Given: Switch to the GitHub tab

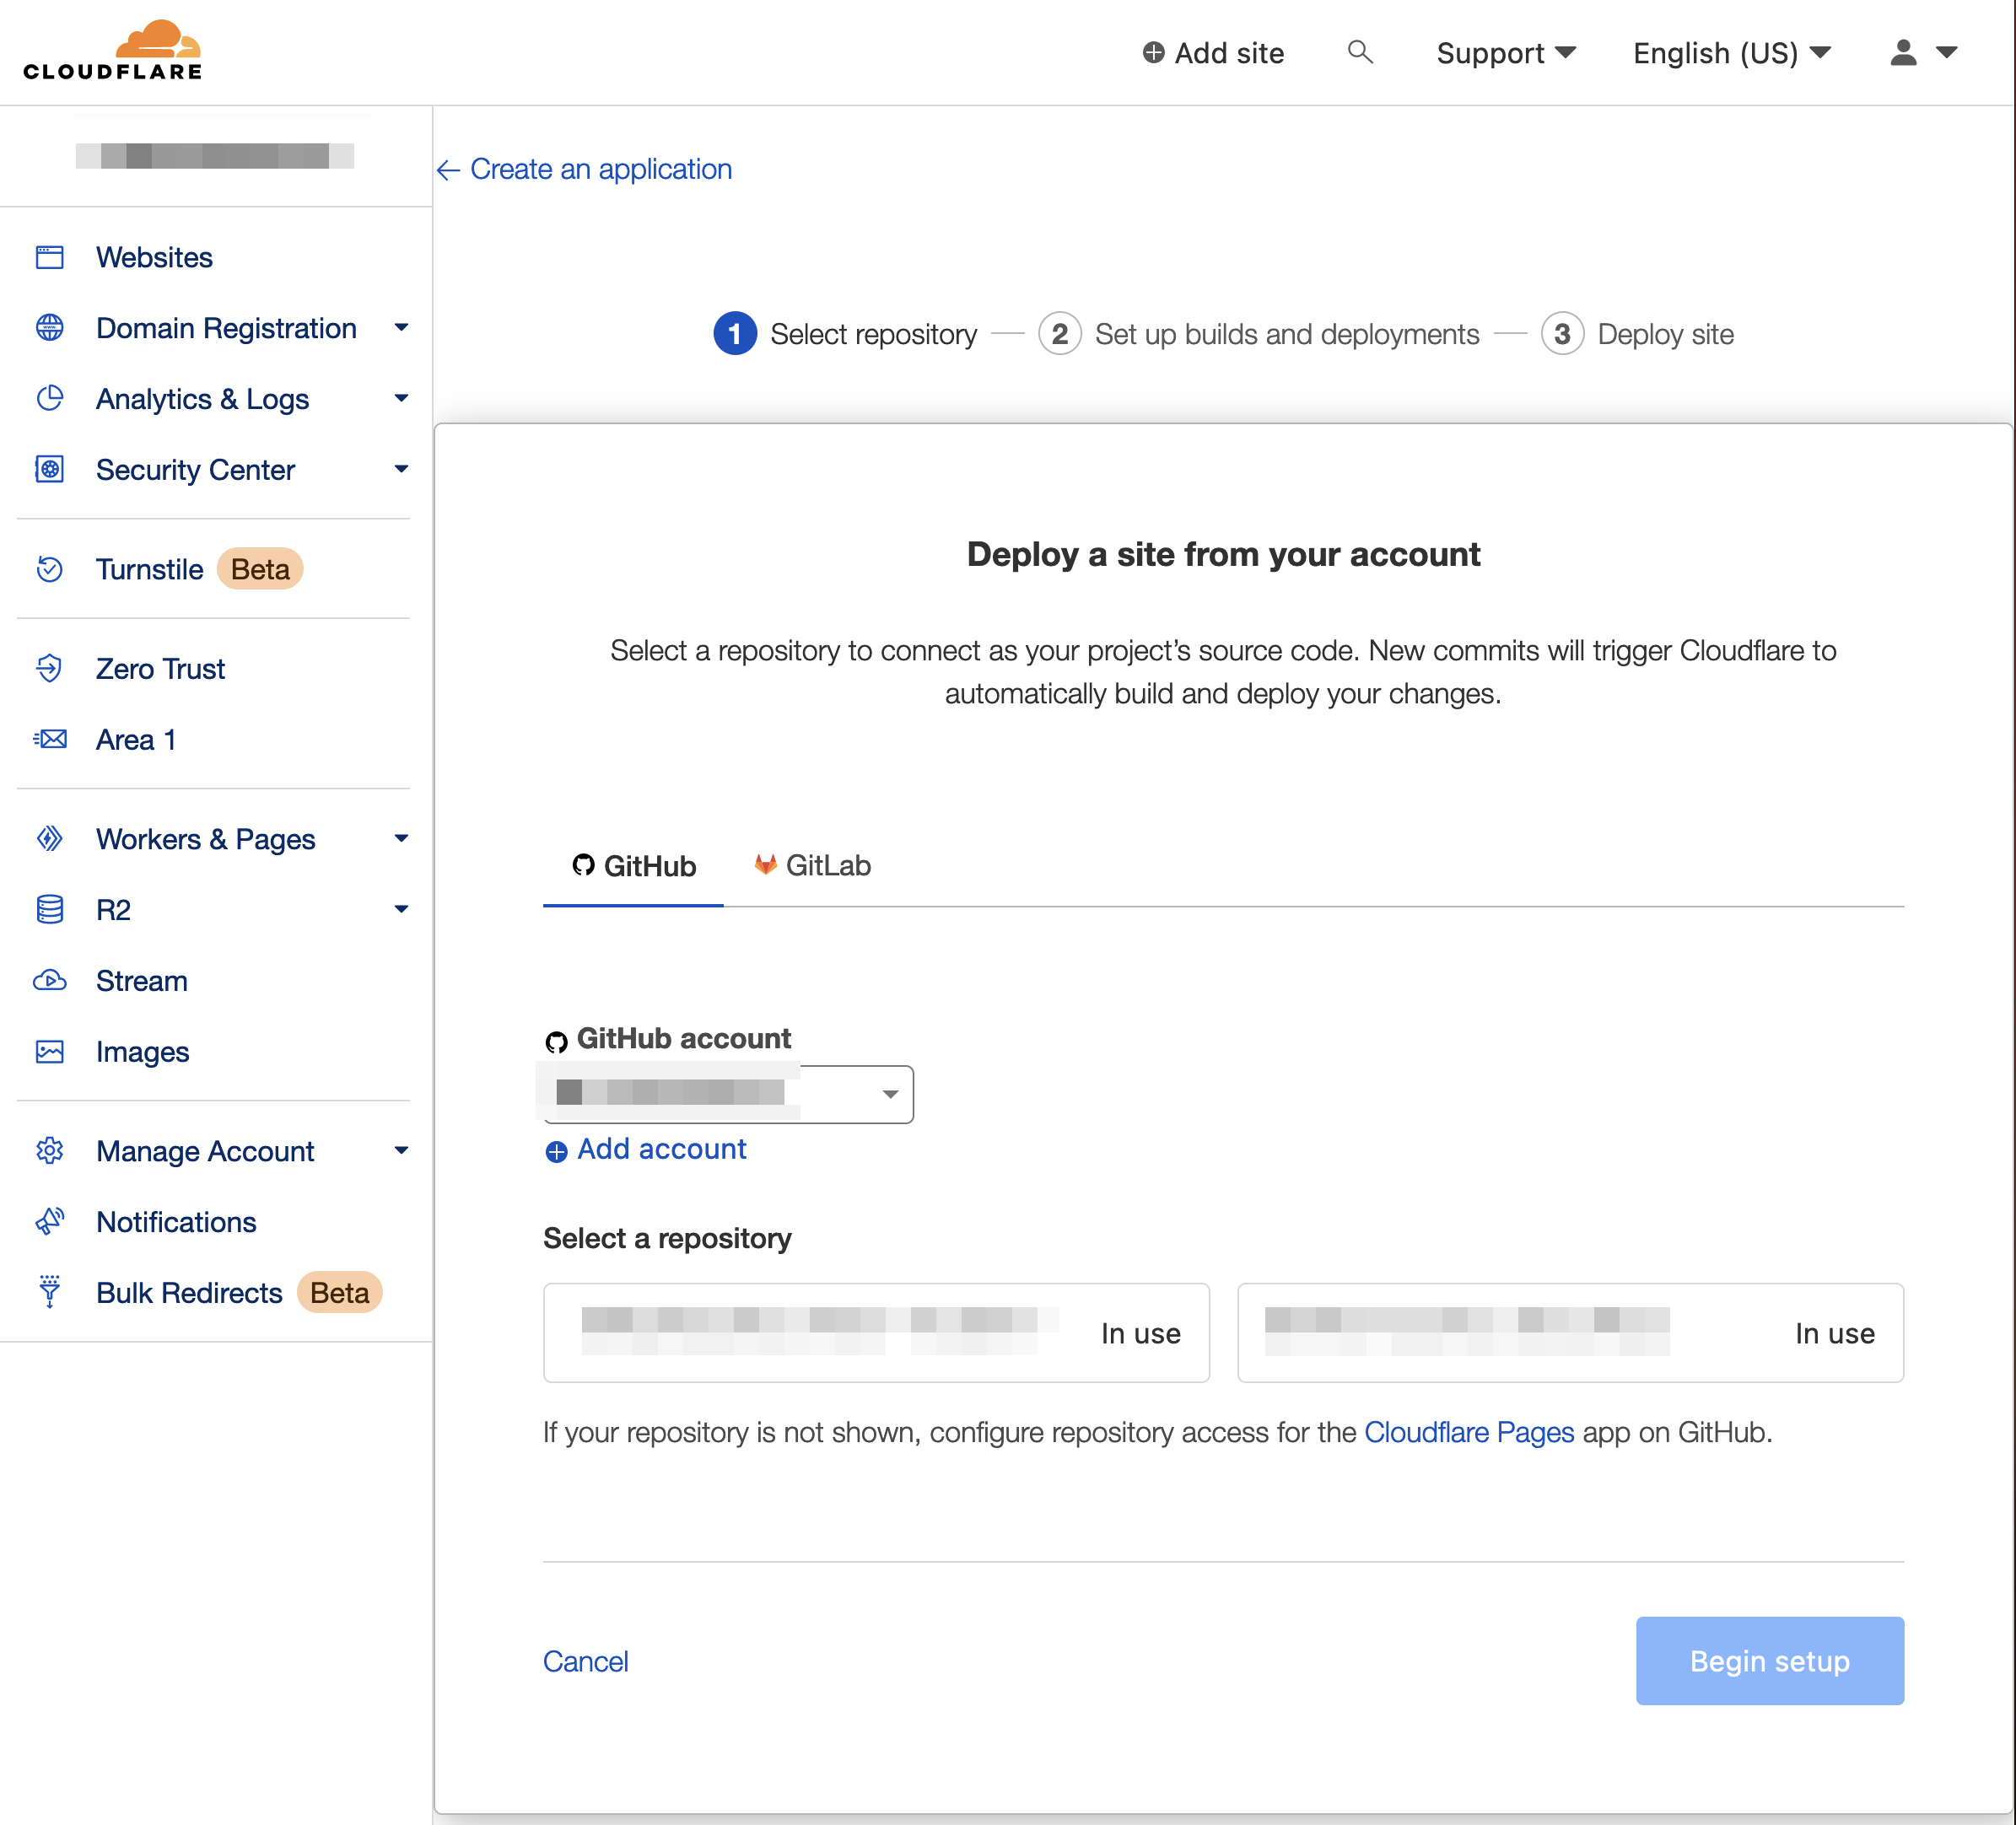Looking at the screenshot, I should point(634,866).
